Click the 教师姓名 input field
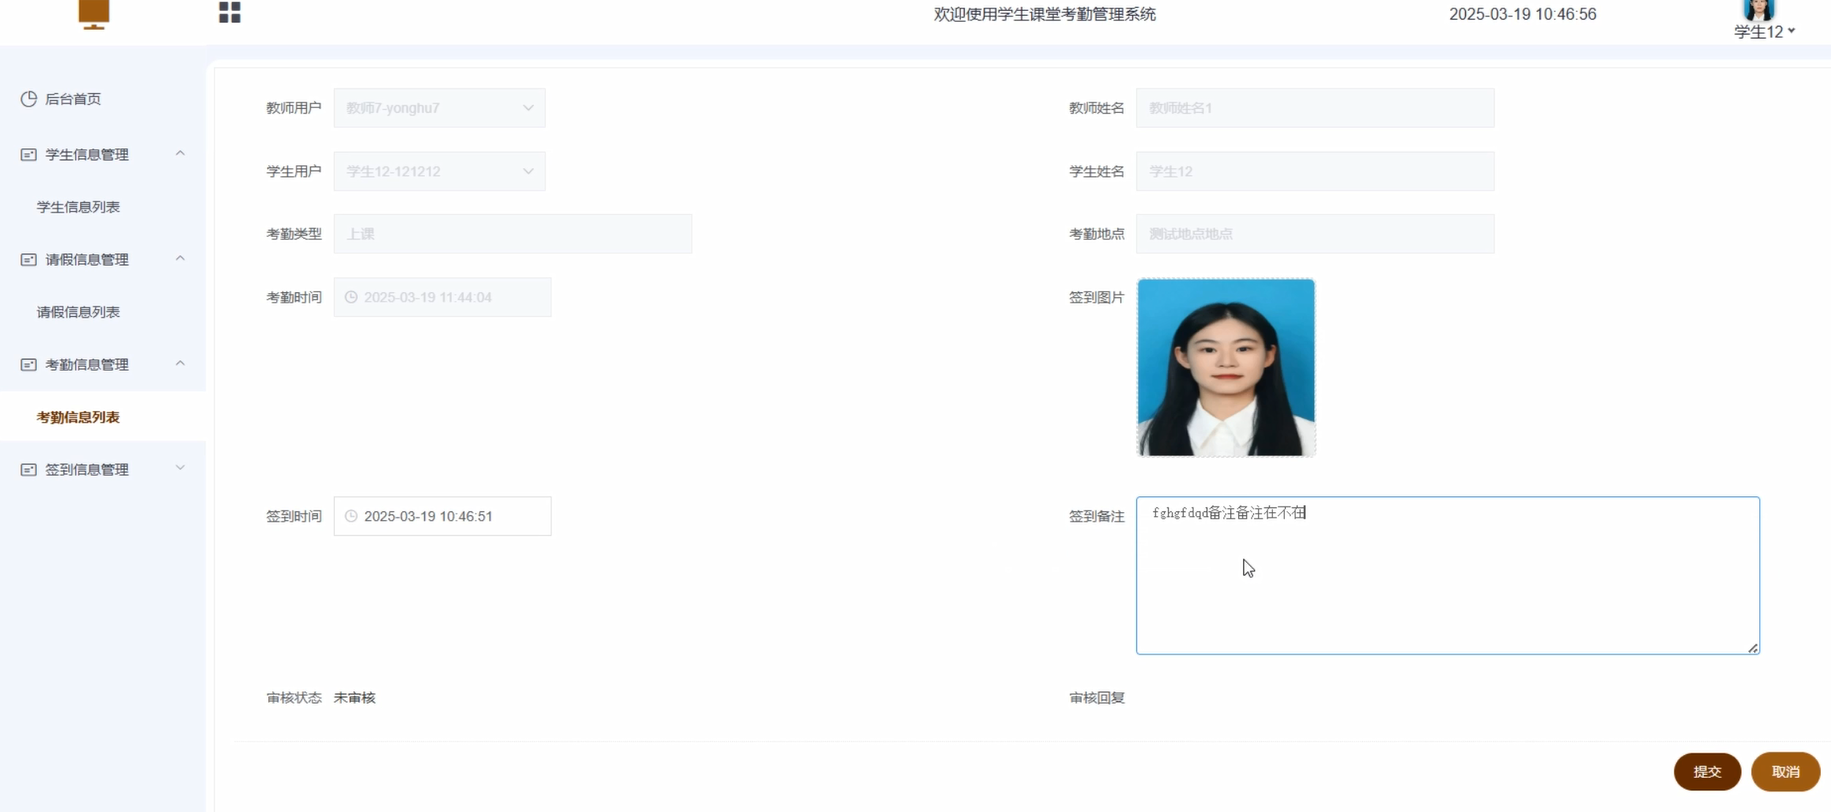 click(x=1315, y=108)
